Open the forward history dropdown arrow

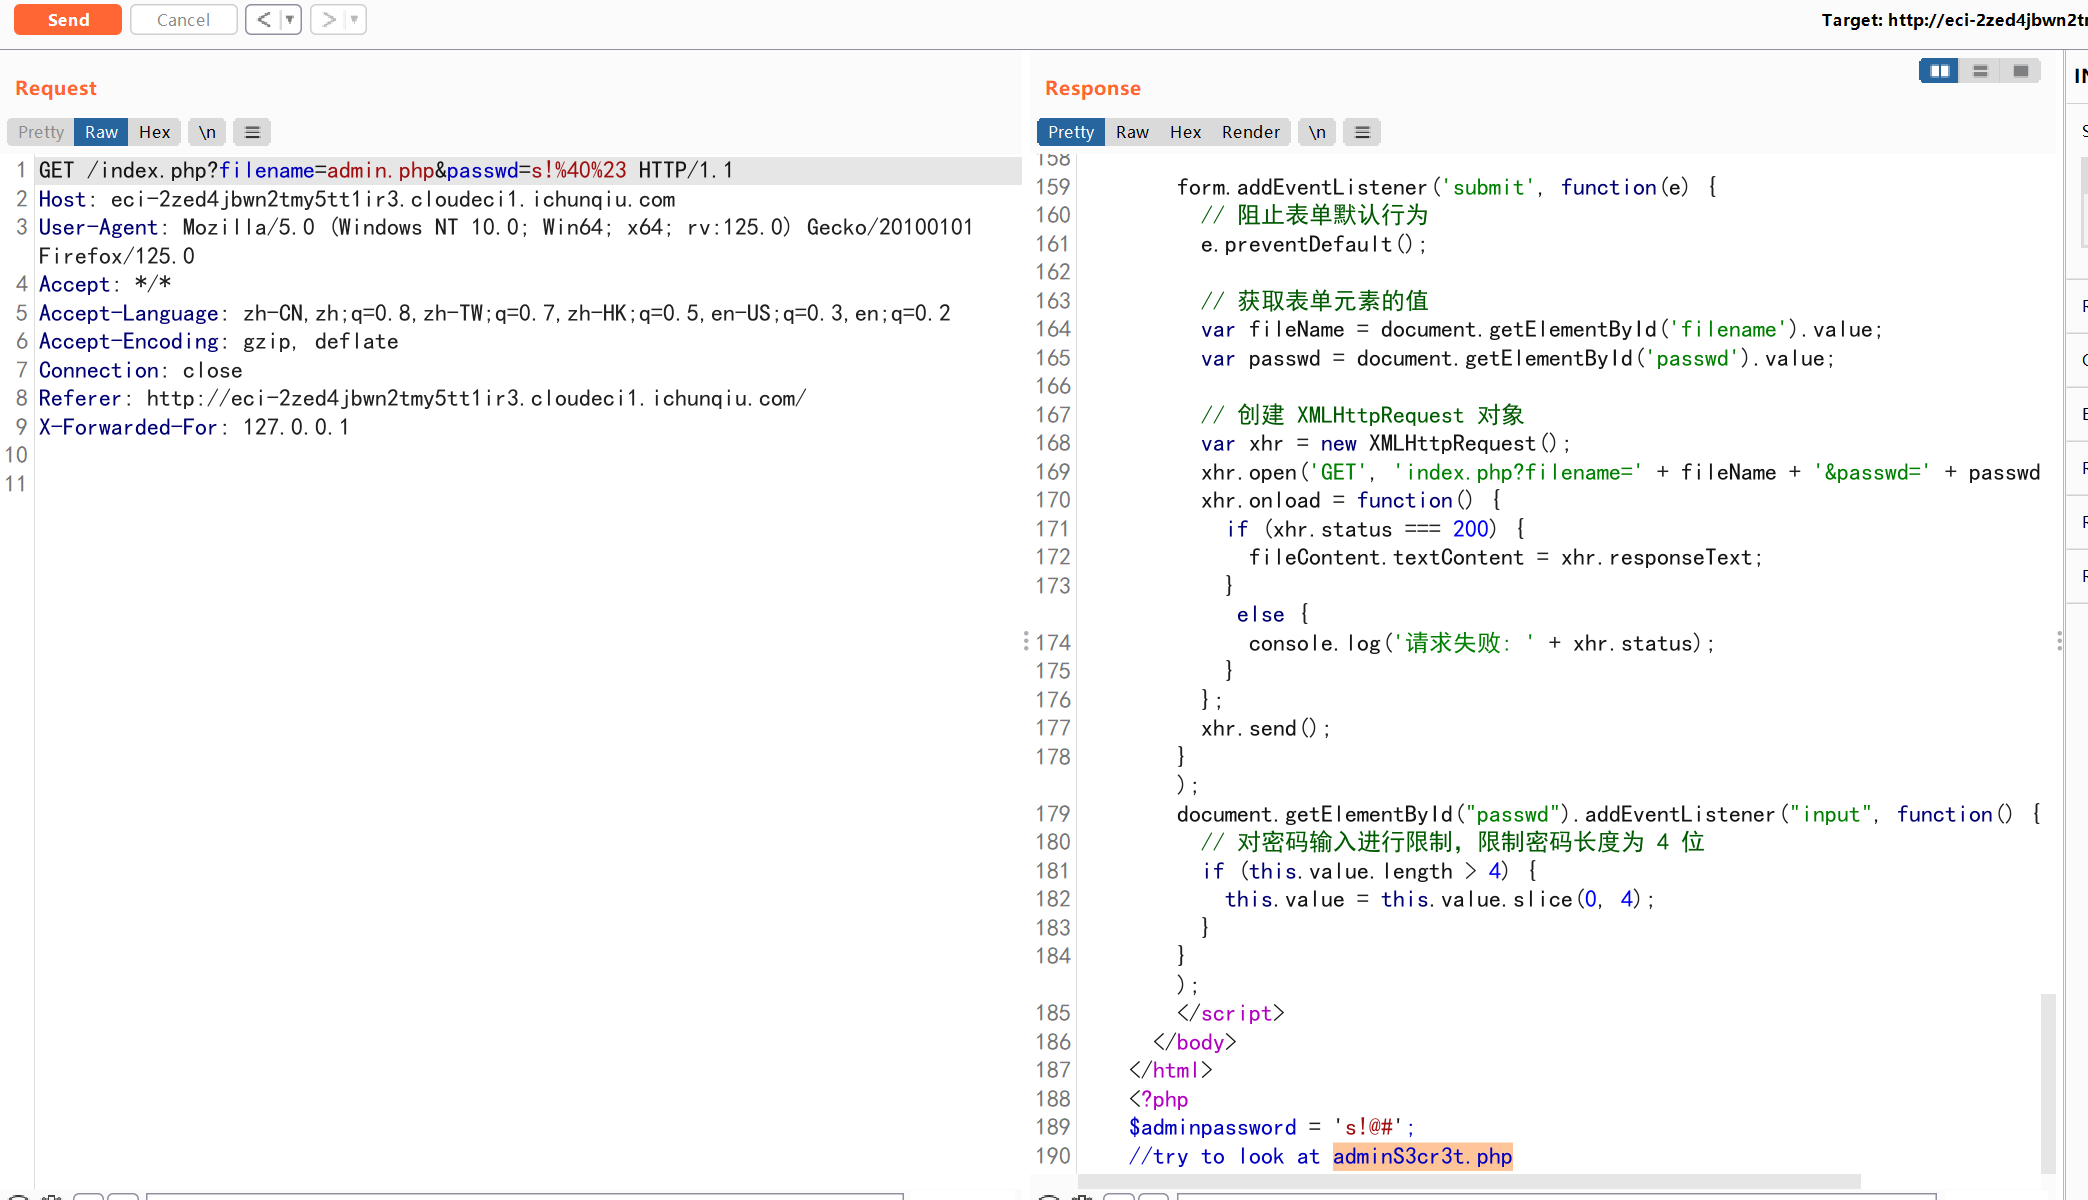(x=354, y=19)
